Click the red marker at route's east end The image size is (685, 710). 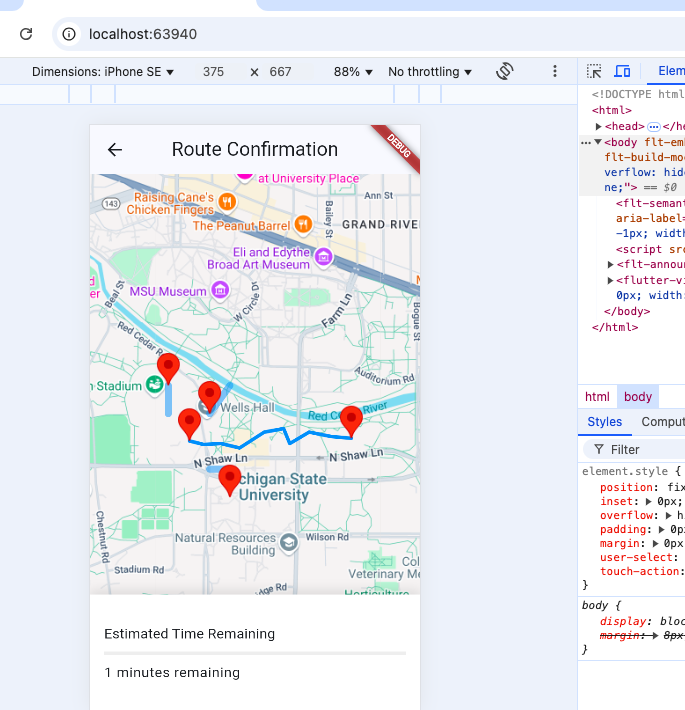(x=351, y=420)
